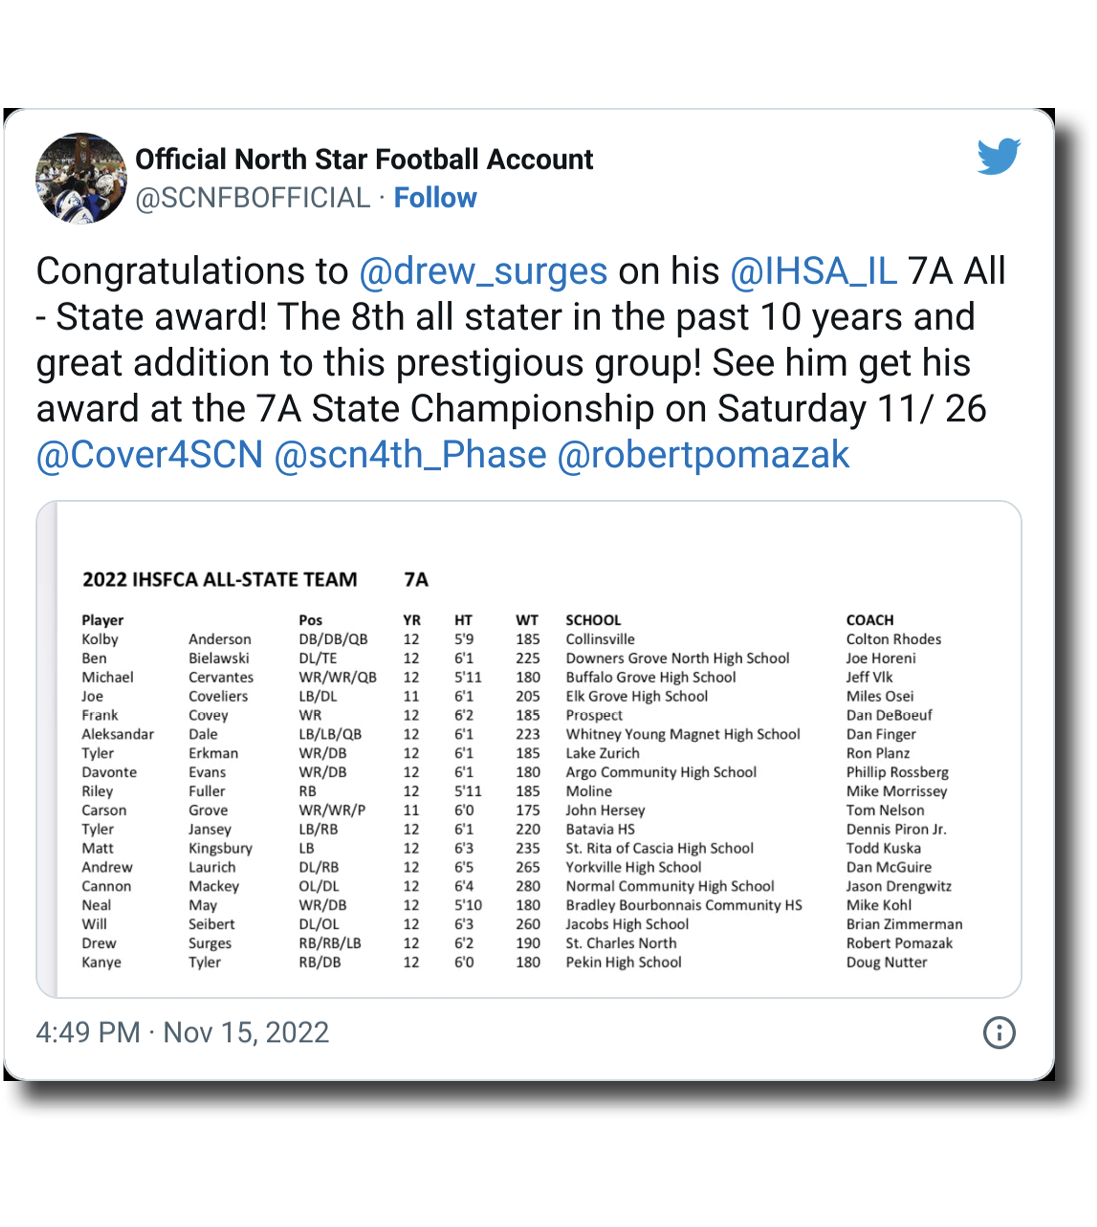Click the COACH column header in the image

coord(870,620)
